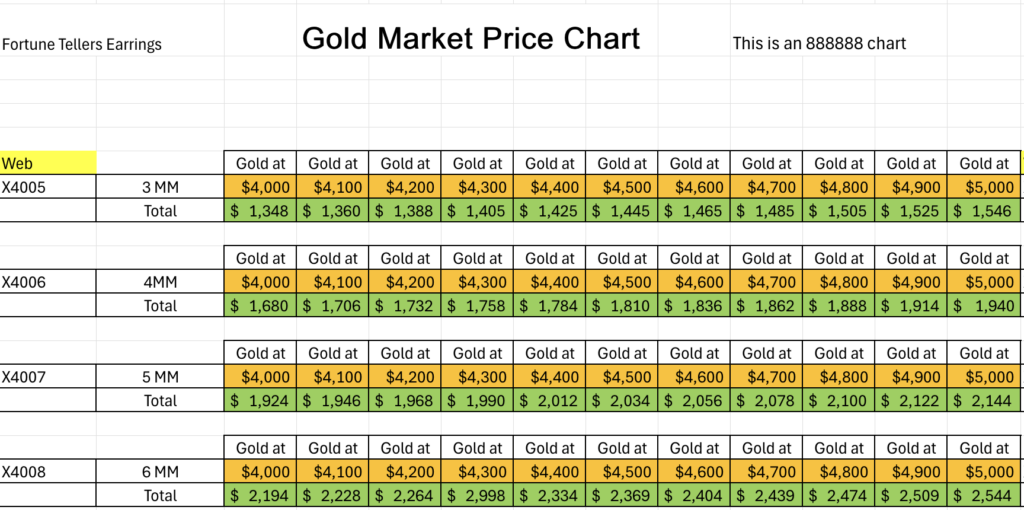The width and height of the screenshot is (1024, 510).
Task: Click the X4006 item code cell
Action: tap(24, 282)
